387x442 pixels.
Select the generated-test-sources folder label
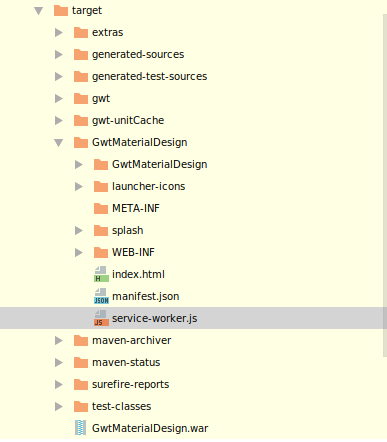(149, 76)
